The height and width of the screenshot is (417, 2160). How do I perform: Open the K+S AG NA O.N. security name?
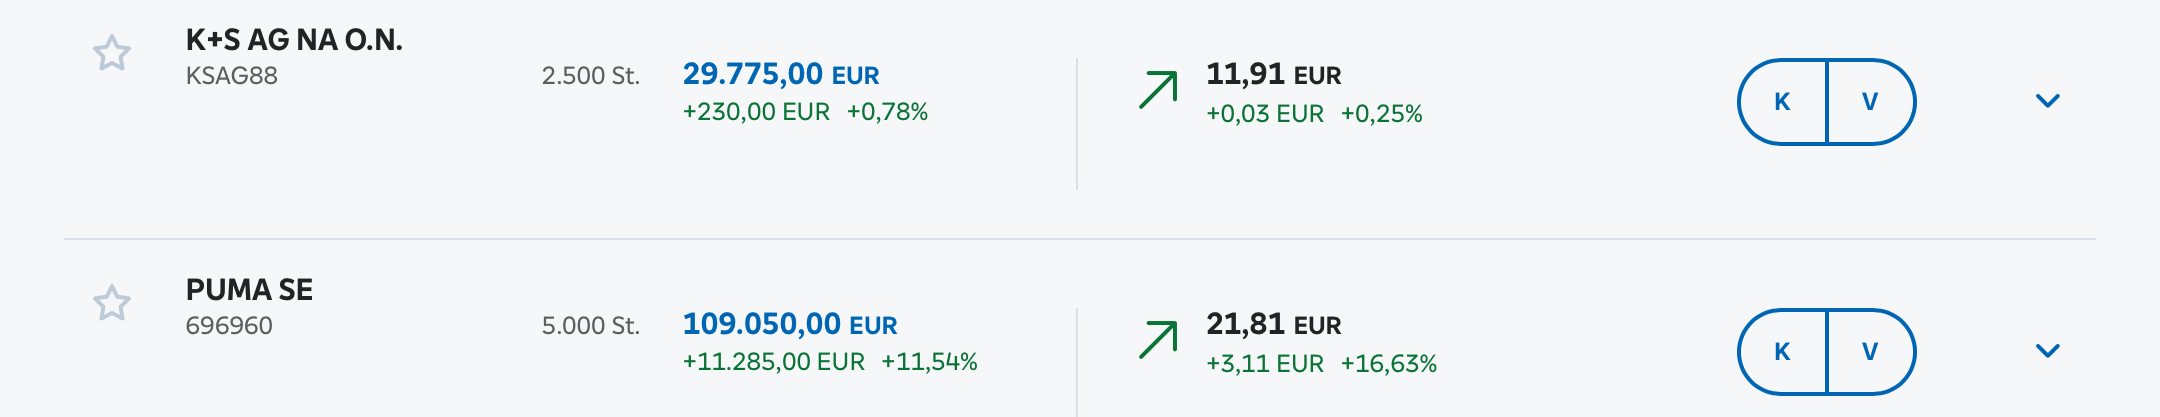tap(294, 40)
